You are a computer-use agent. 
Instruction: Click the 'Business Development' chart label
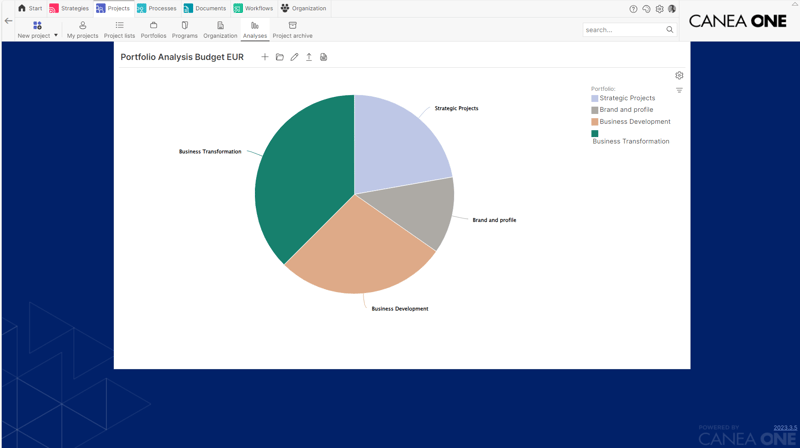coord(399,309)
